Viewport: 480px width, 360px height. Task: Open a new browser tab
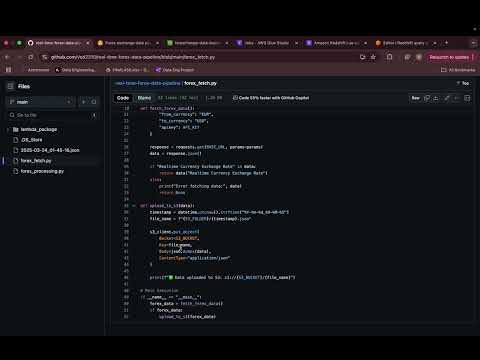point(446,43)
